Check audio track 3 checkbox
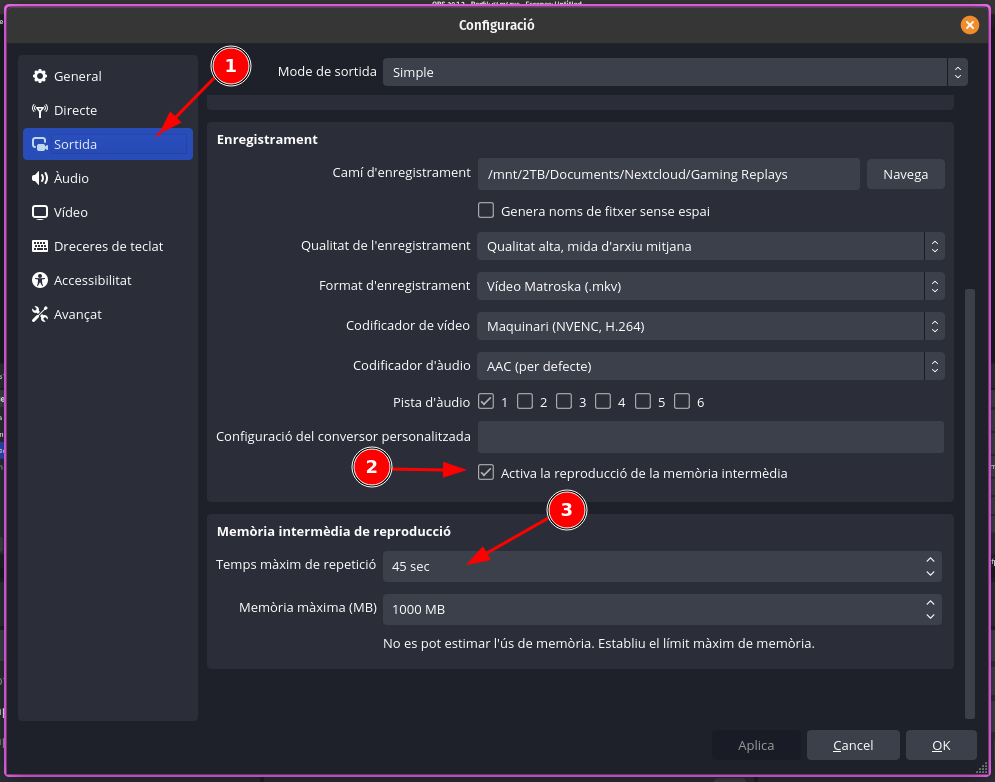995x782 pixels. pos(564,402)
